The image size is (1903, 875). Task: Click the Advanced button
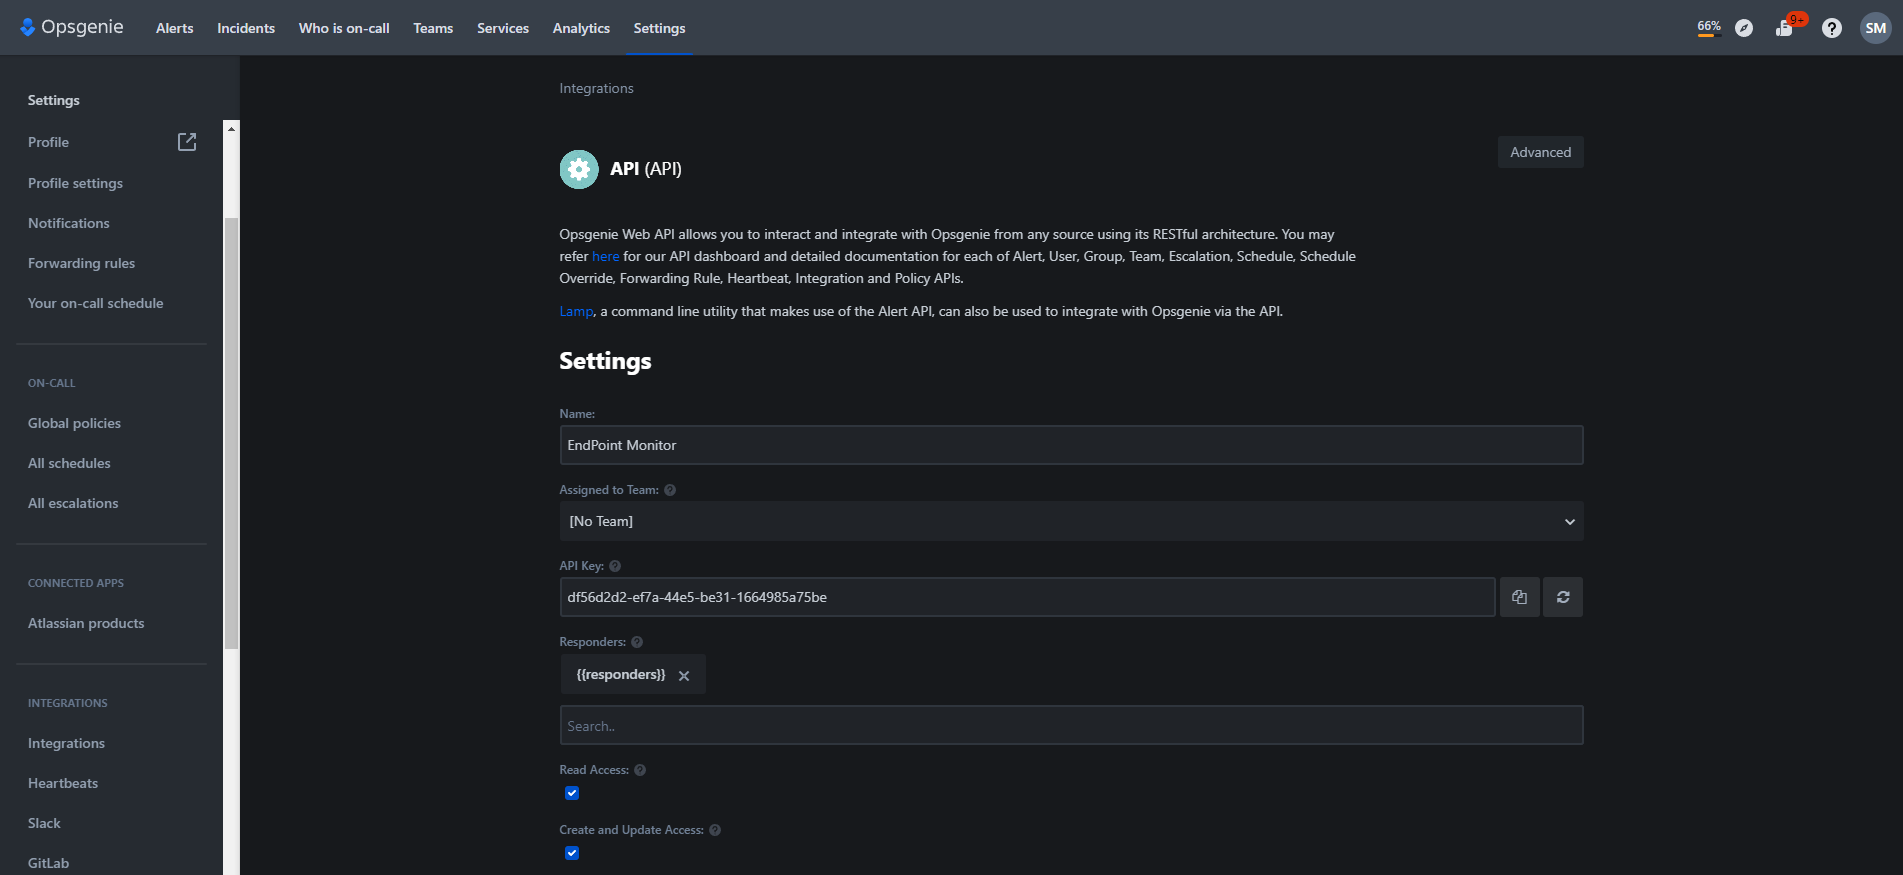click(1540, 152)
